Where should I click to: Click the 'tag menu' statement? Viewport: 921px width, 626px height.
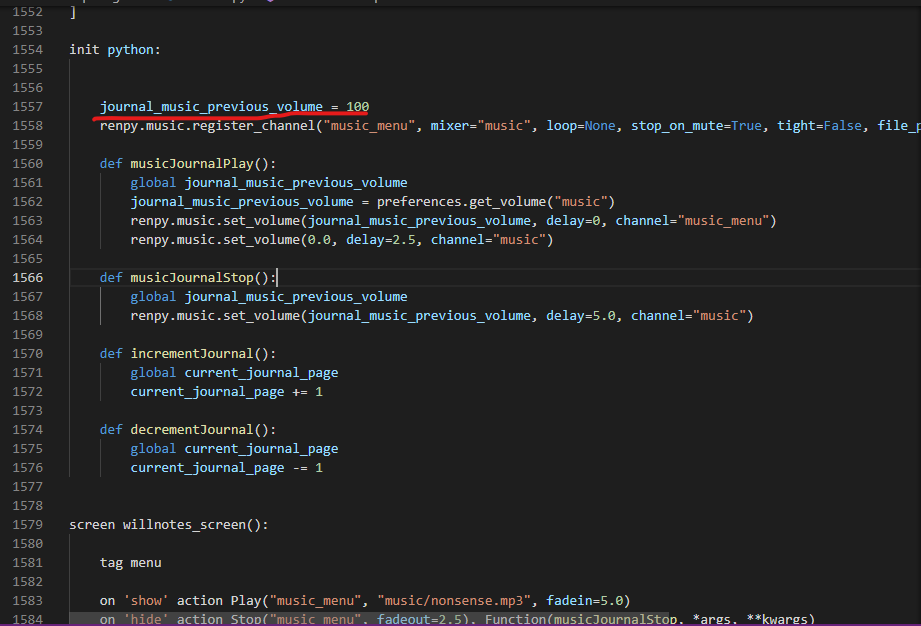pos(130,563)
